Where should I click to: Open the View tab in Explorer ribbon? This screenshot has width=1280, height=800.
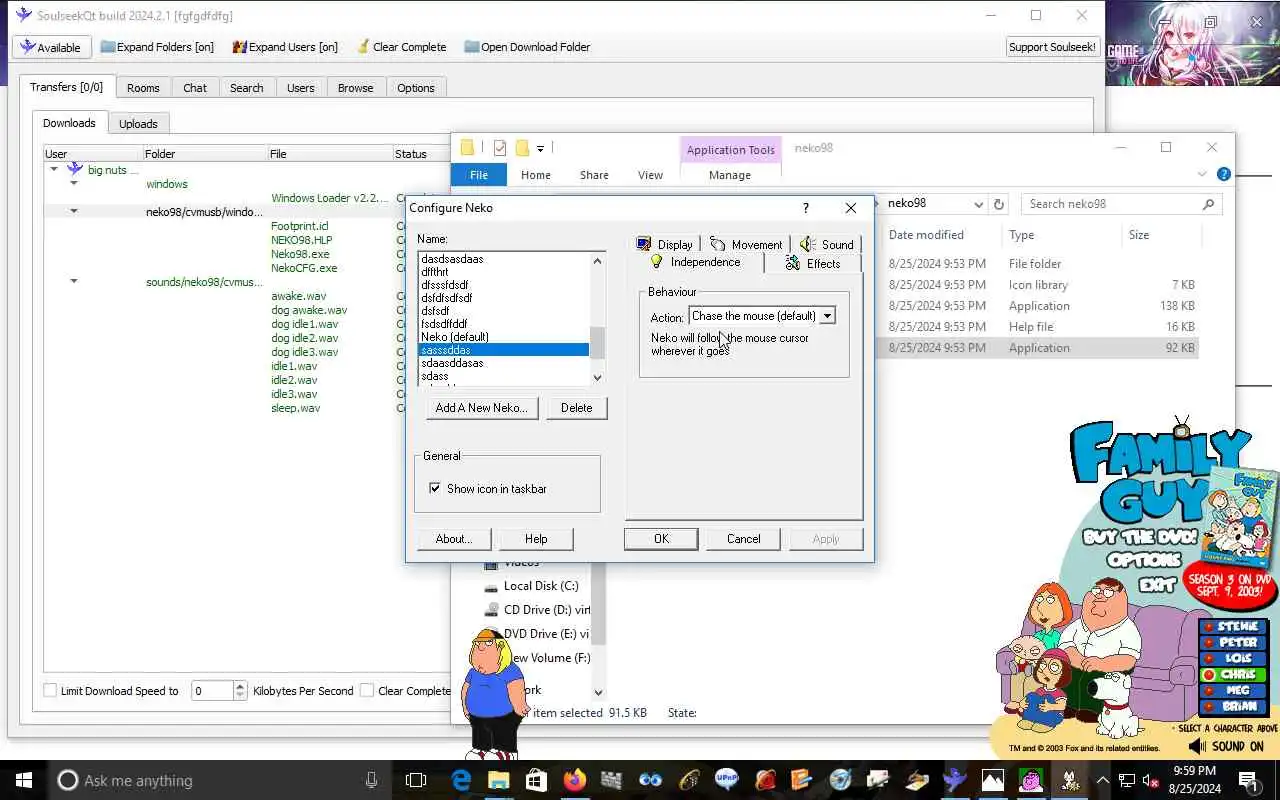[650, 175]
